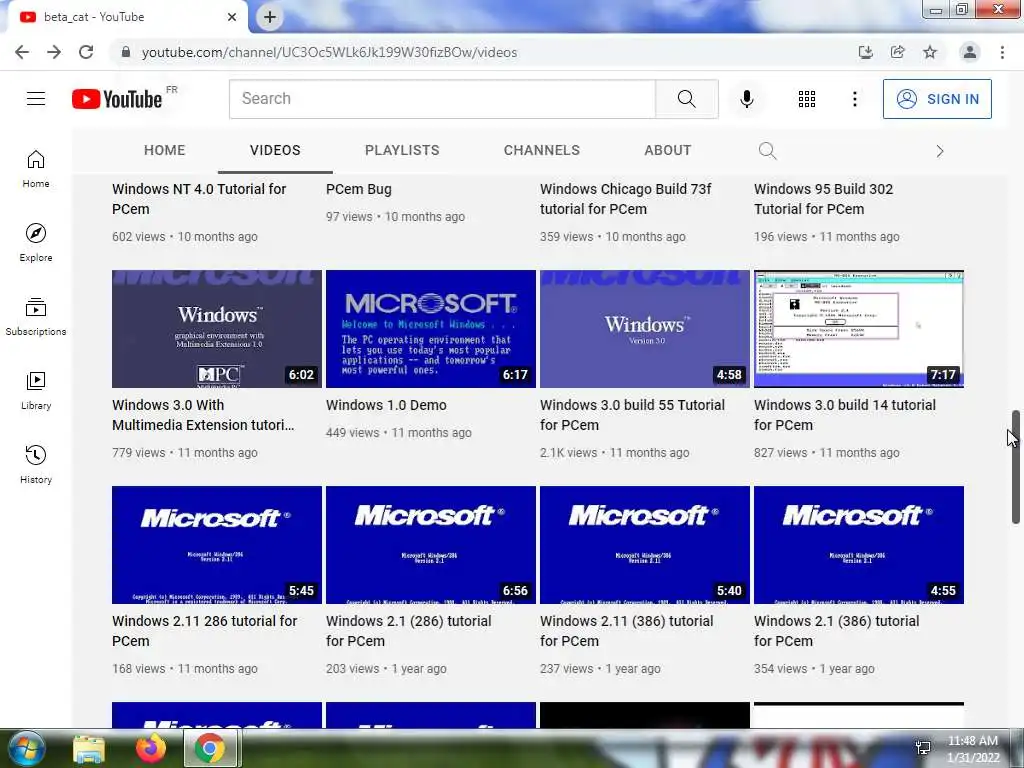The height and width of the screenshot is (768, 1024).
Task: Select the beta_cat - YouTube browser tab
Action: click(x=126, y=17)
